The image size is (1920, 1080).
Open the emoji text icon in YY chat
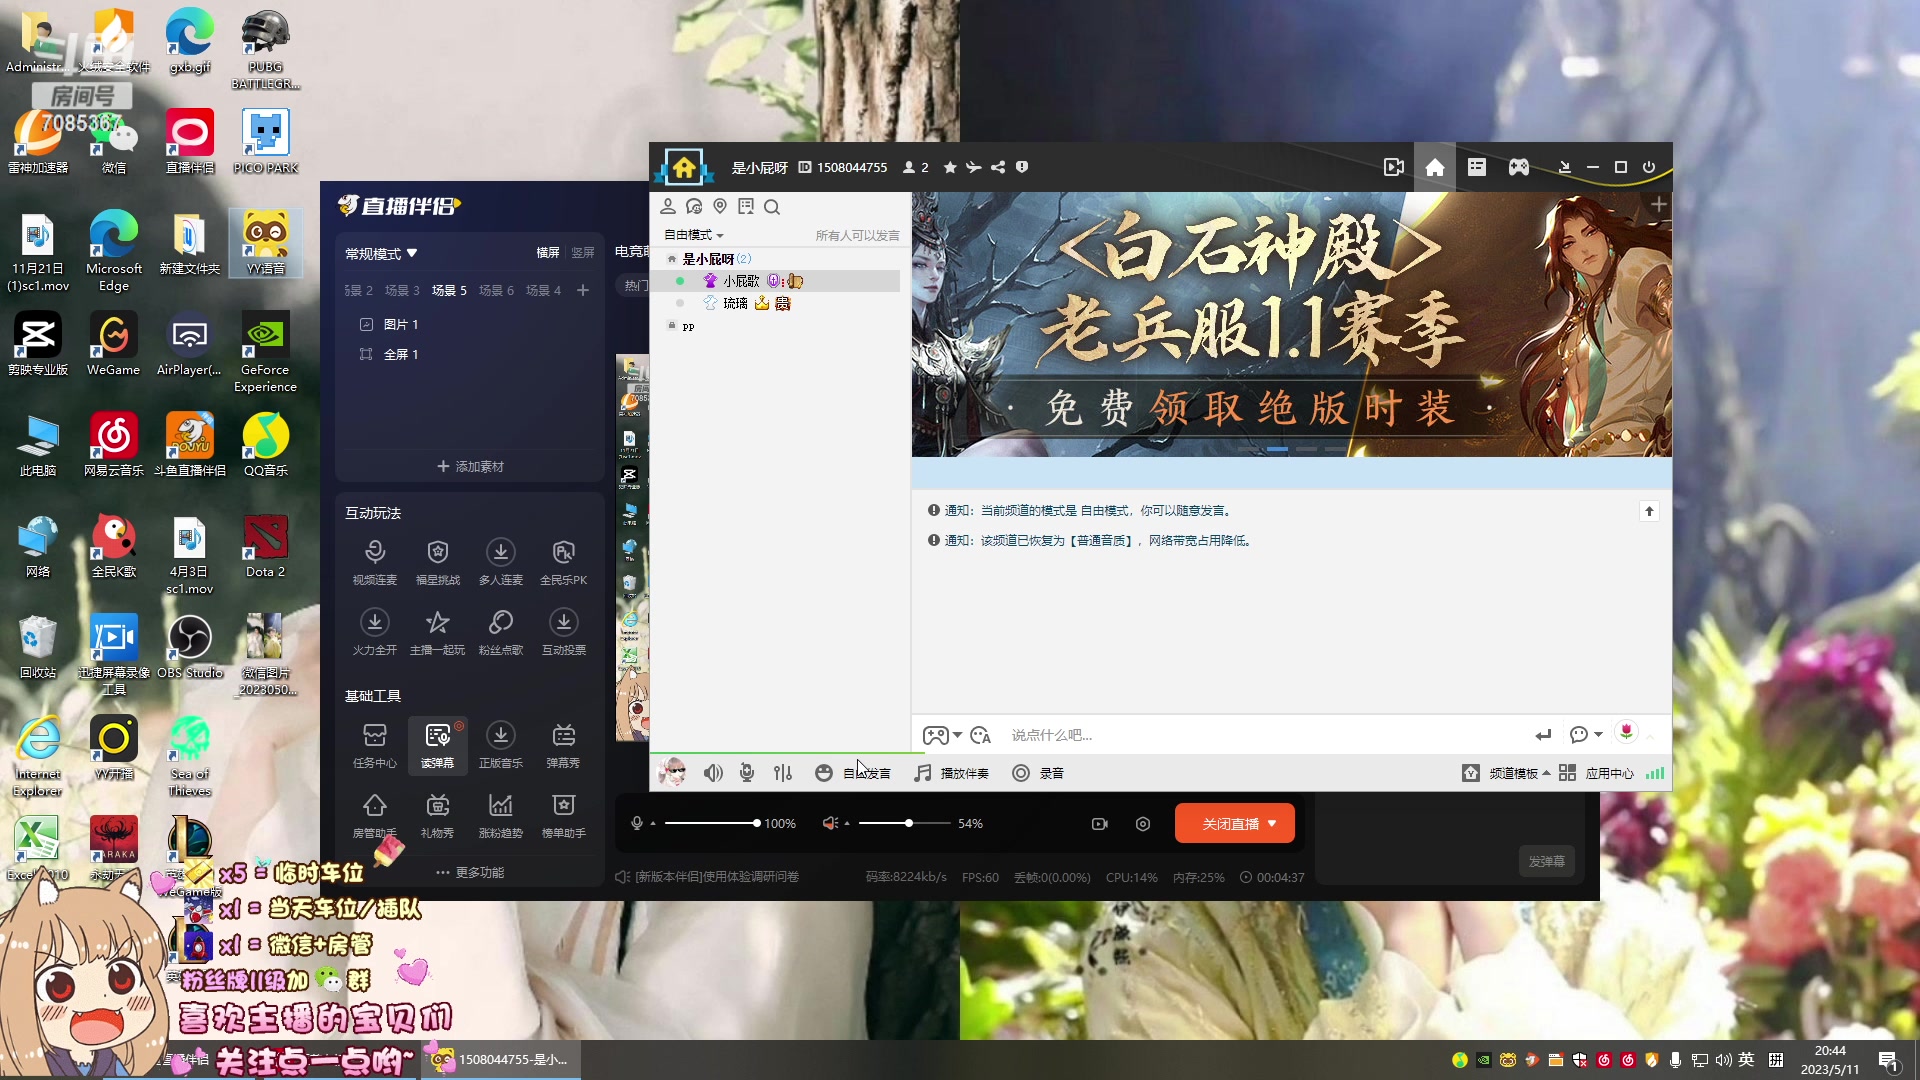(x=981, y=735)
